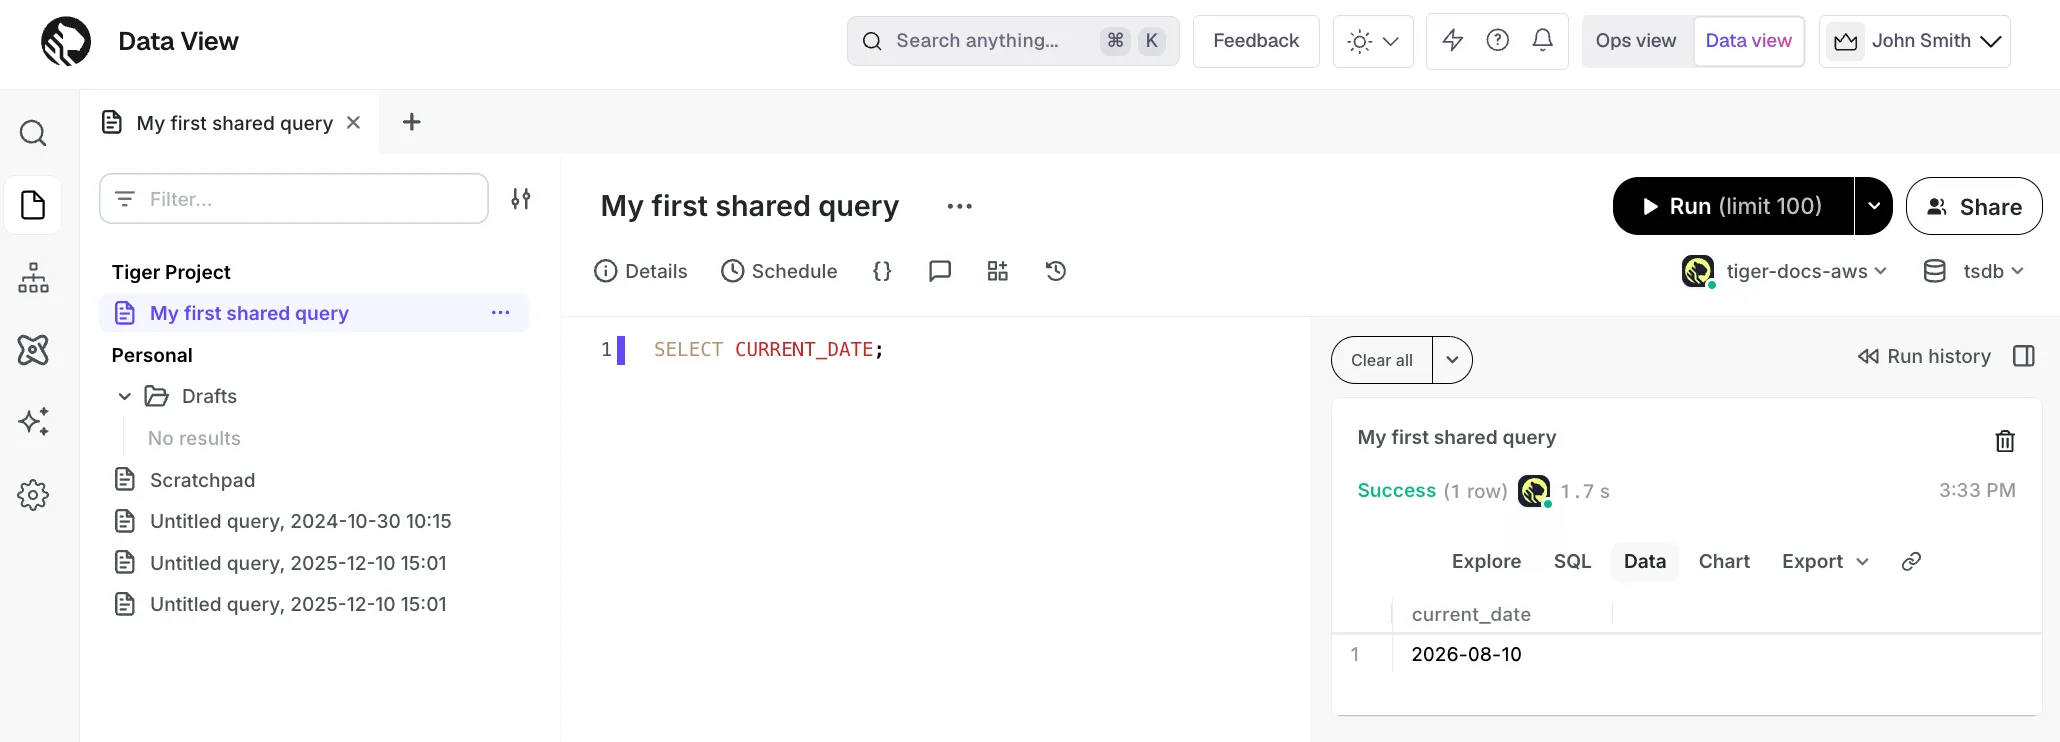Image resolution: width=2060 pixels, height=742 pixels.
Task: Click the 2026-08-10 result cell
Action: (1466, 654)
